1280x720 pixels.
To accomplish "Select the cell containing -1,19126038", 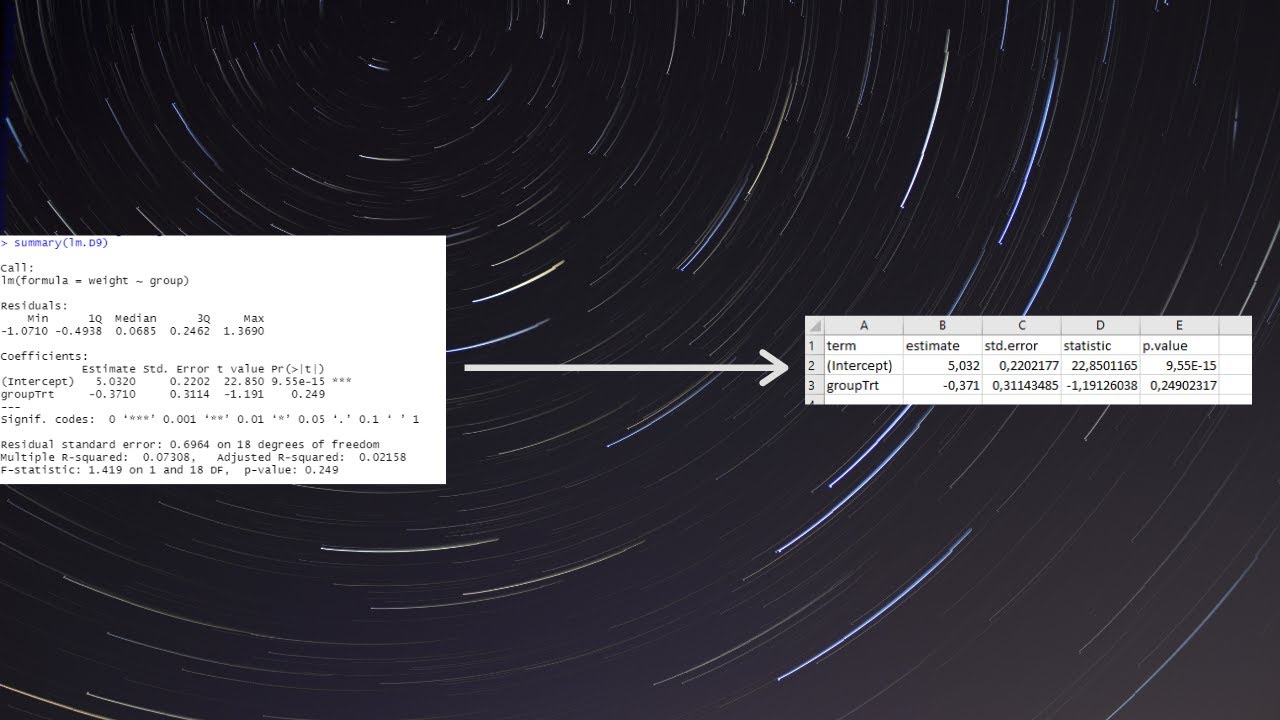I will coord(1100,384).
